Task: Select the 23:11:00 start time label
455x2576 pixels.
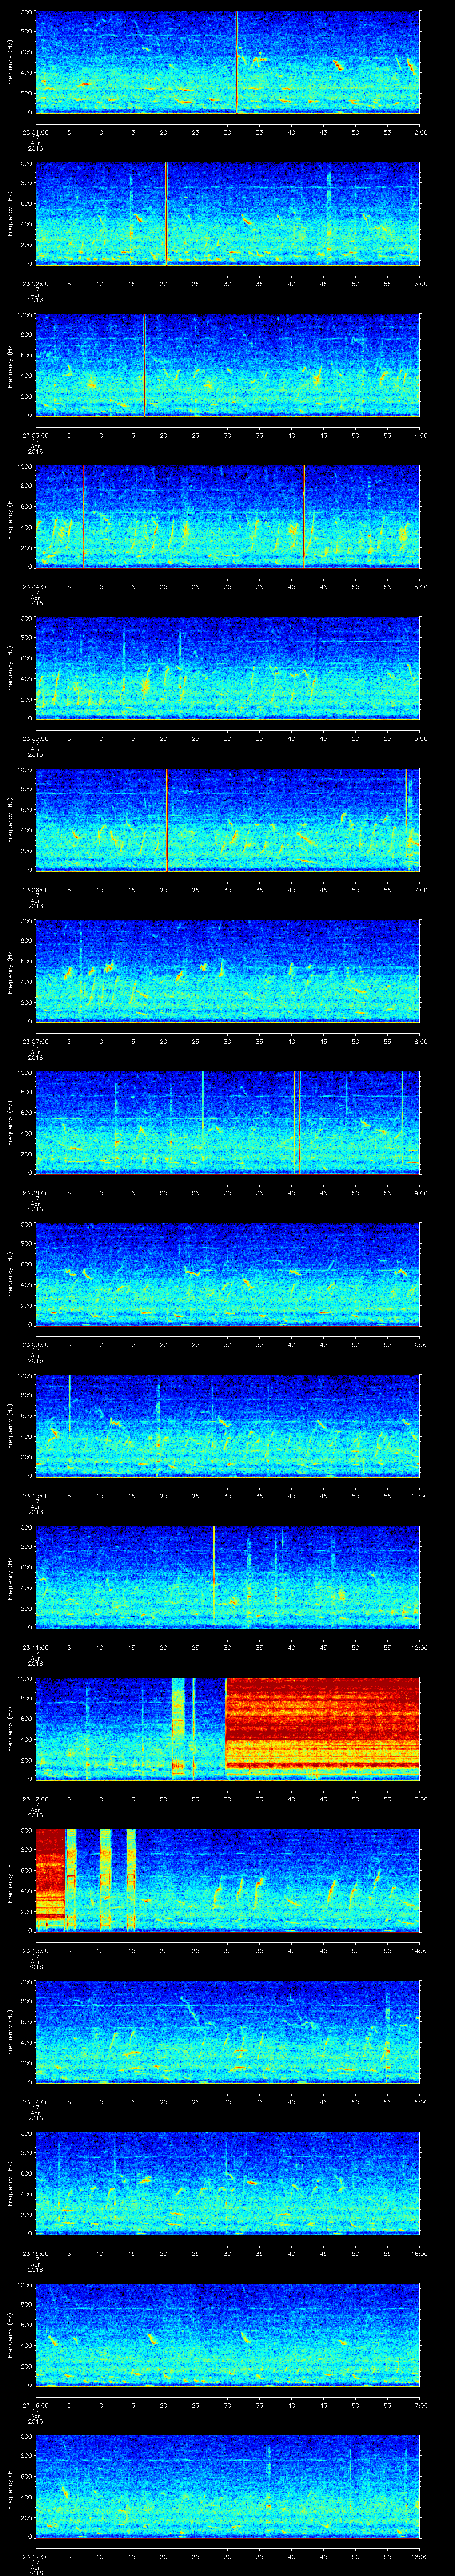Action: pos(36,1647)
